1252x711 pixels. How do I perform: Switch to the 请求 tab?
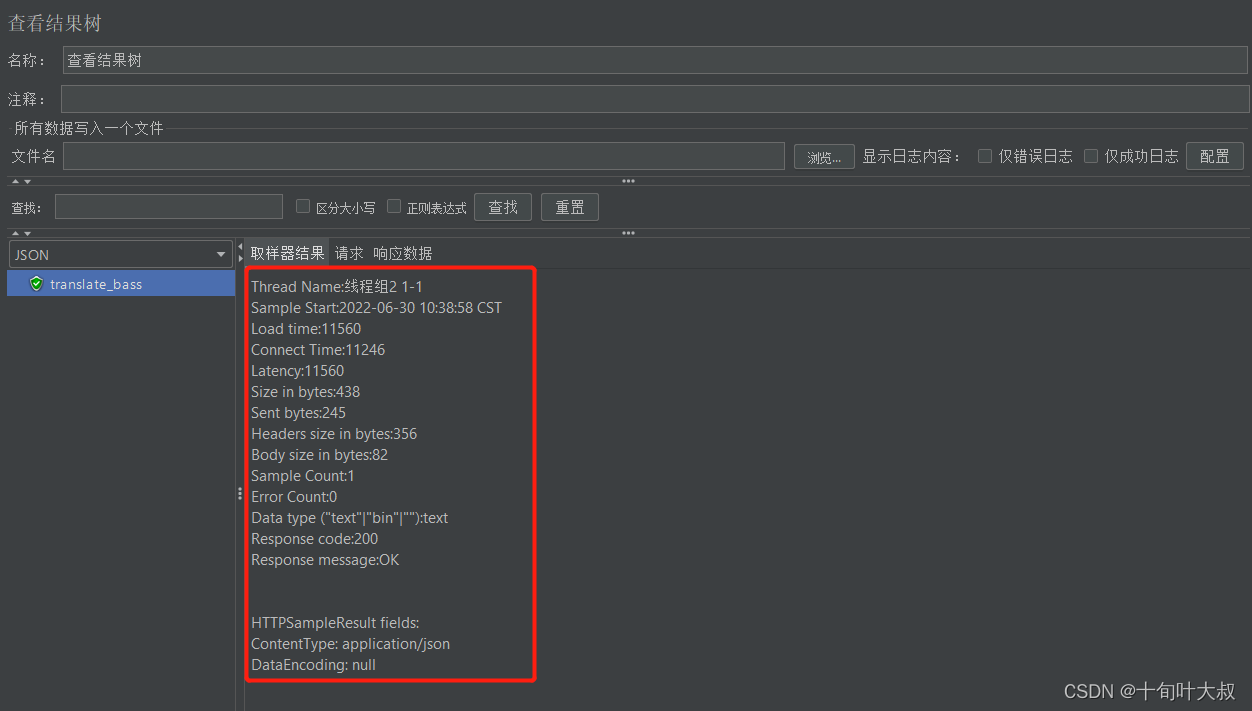click(x=349, y=253)
